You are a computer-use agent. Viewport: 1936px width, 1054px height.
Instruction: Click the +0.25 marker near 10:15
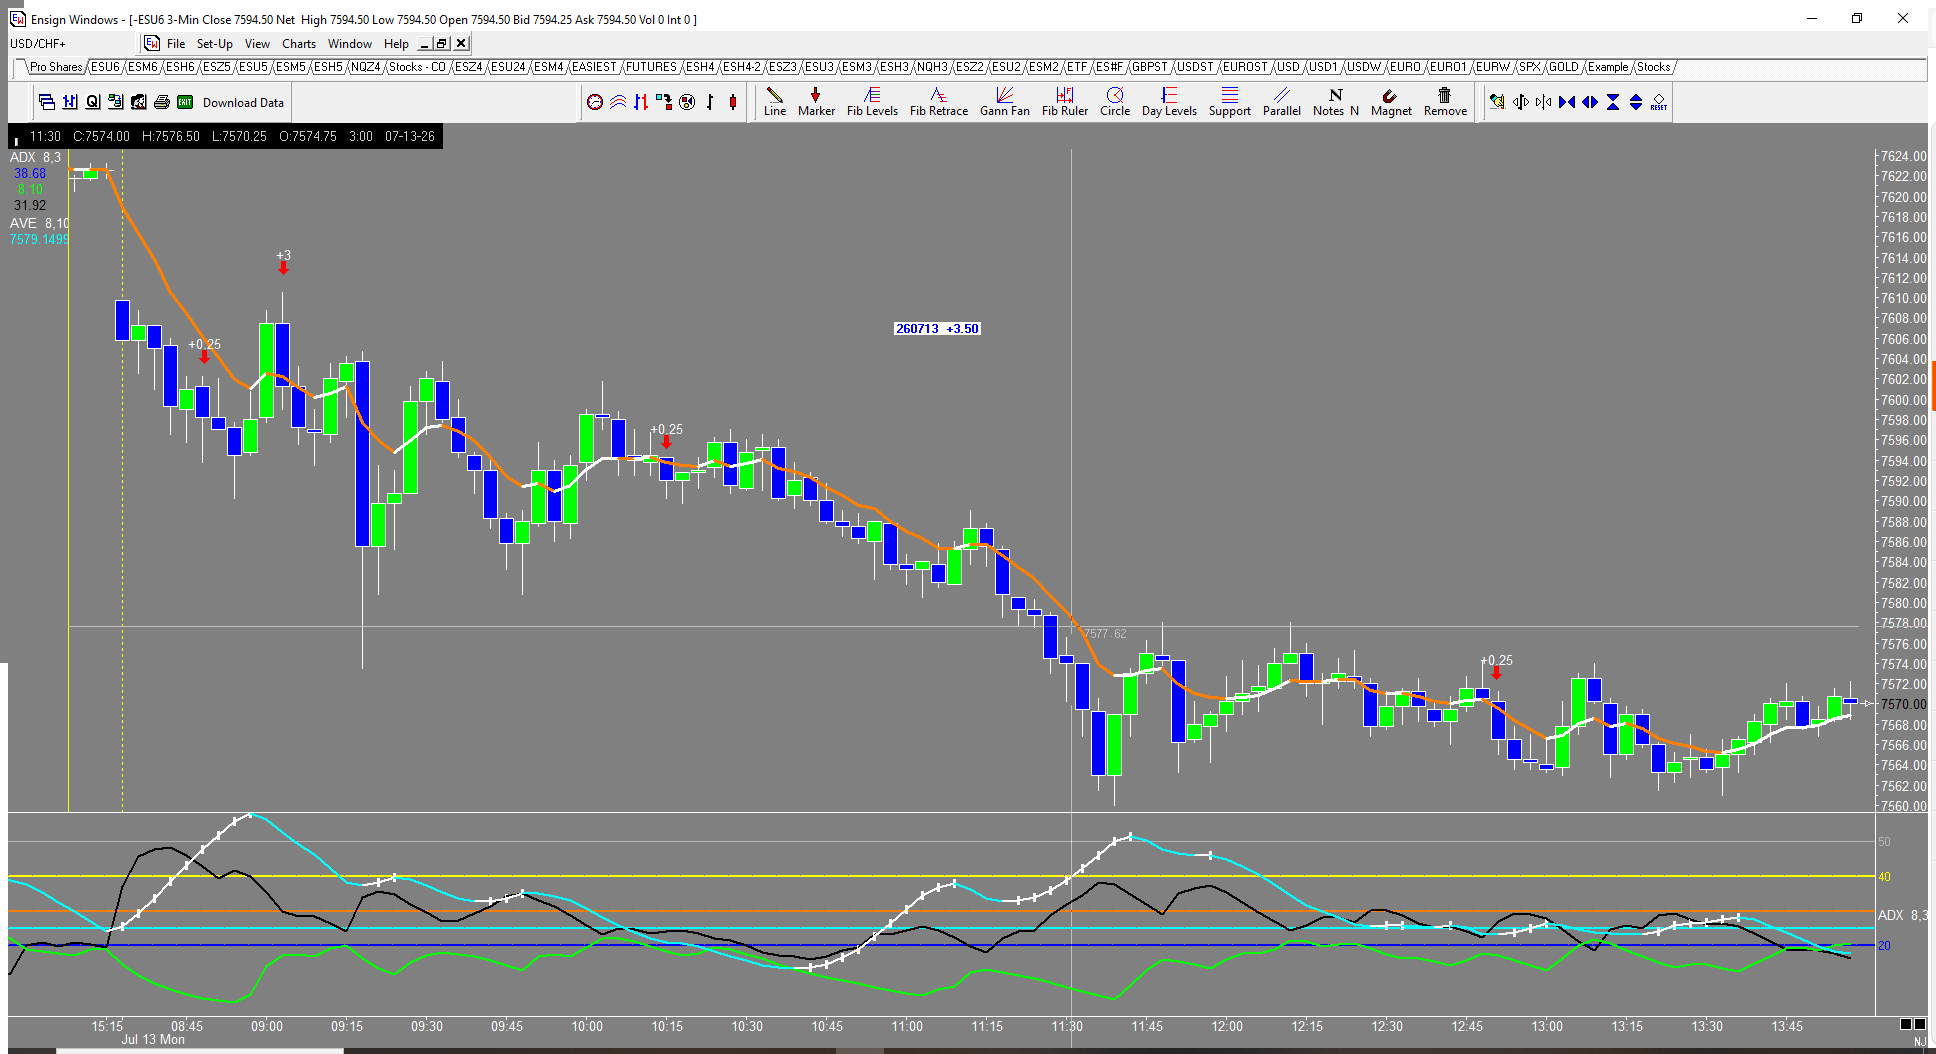coord(666,436)
